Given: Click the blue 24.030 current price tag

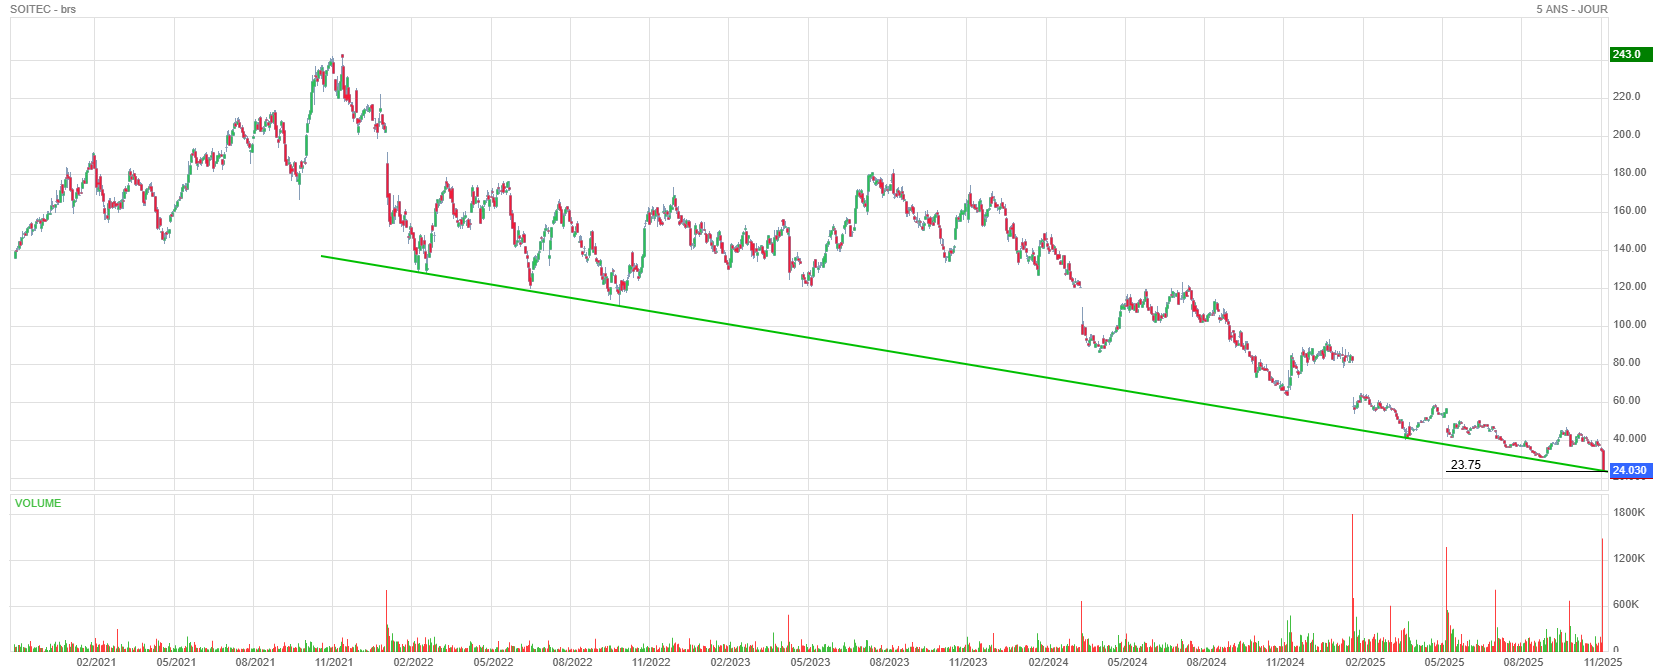Looking at the screenshot, I should [1630, 470].
